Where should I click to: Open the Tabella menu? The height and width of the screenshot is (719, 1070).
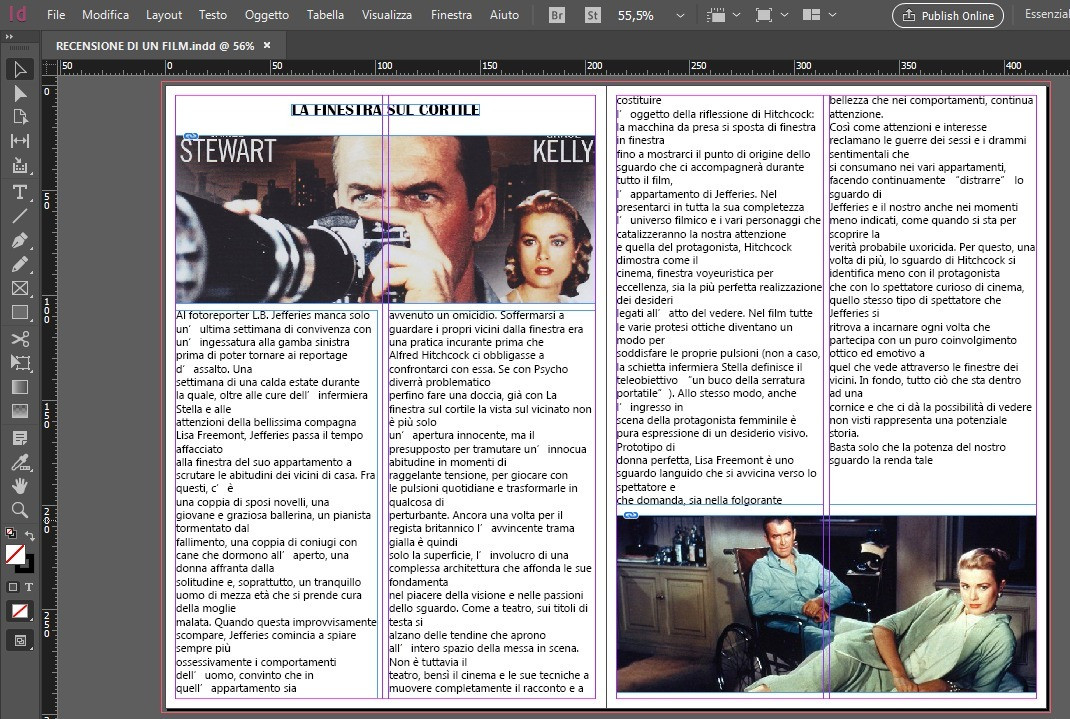[x=325, y=14]
